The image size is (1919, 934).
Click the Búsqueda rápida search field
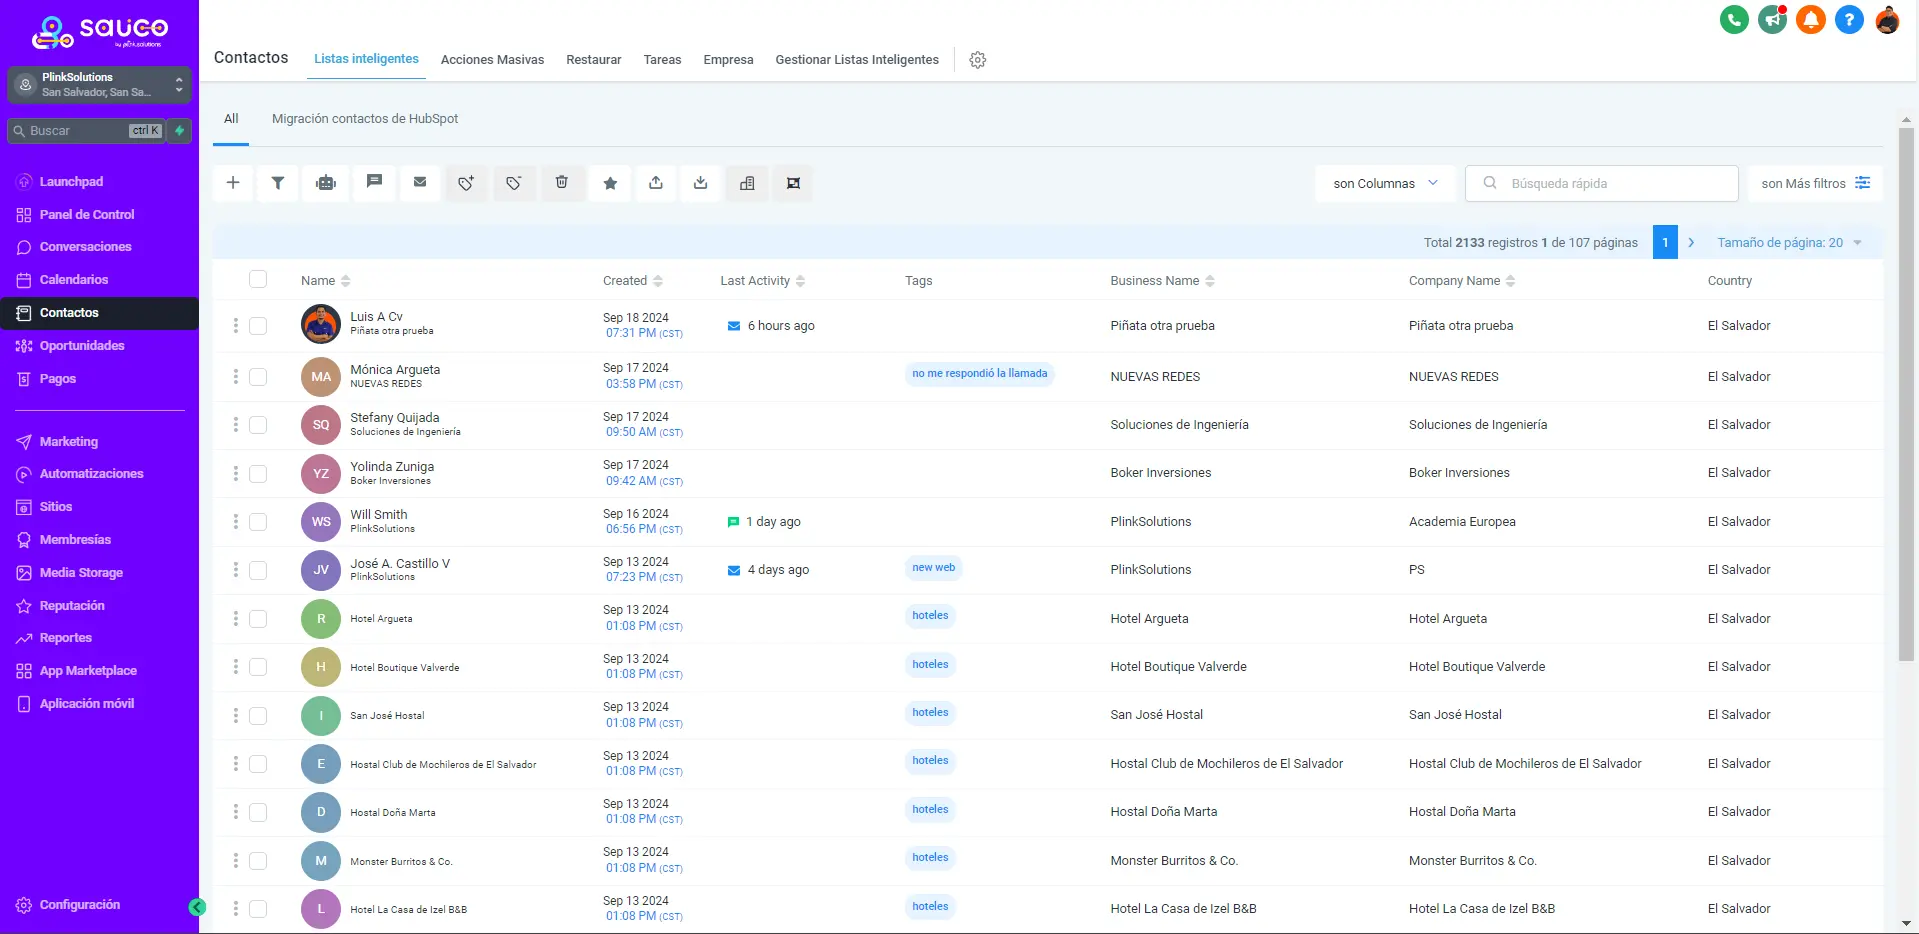coord(1602,183)
